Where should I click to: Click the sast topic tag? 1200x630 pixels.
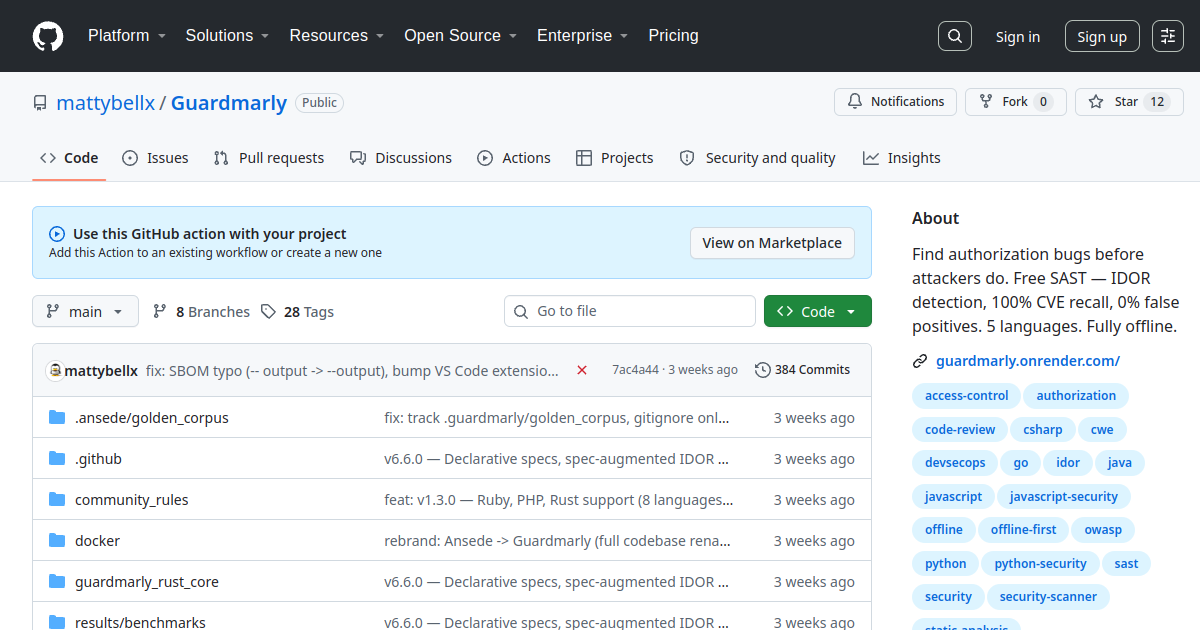pos(1126,564)
